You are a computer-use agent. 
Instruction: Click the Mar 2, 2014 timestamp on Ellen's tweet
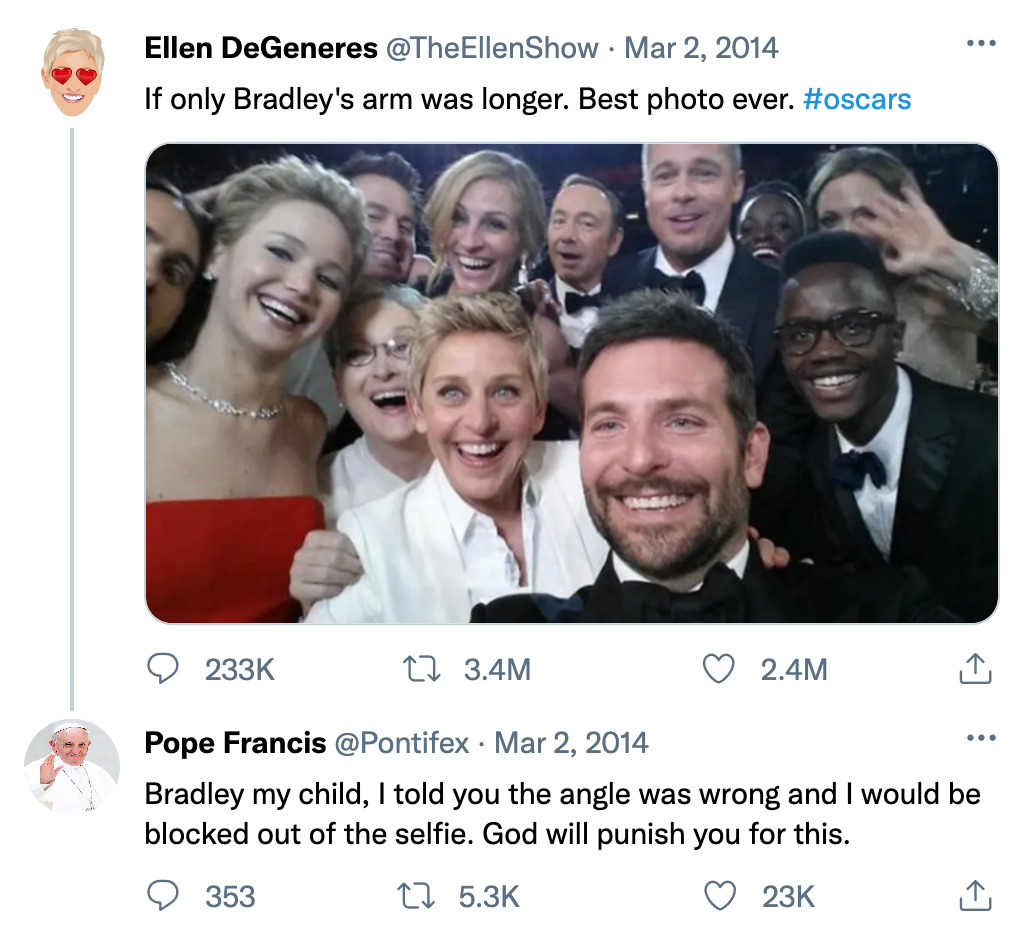pyautogui.click(x=701, y=48)
